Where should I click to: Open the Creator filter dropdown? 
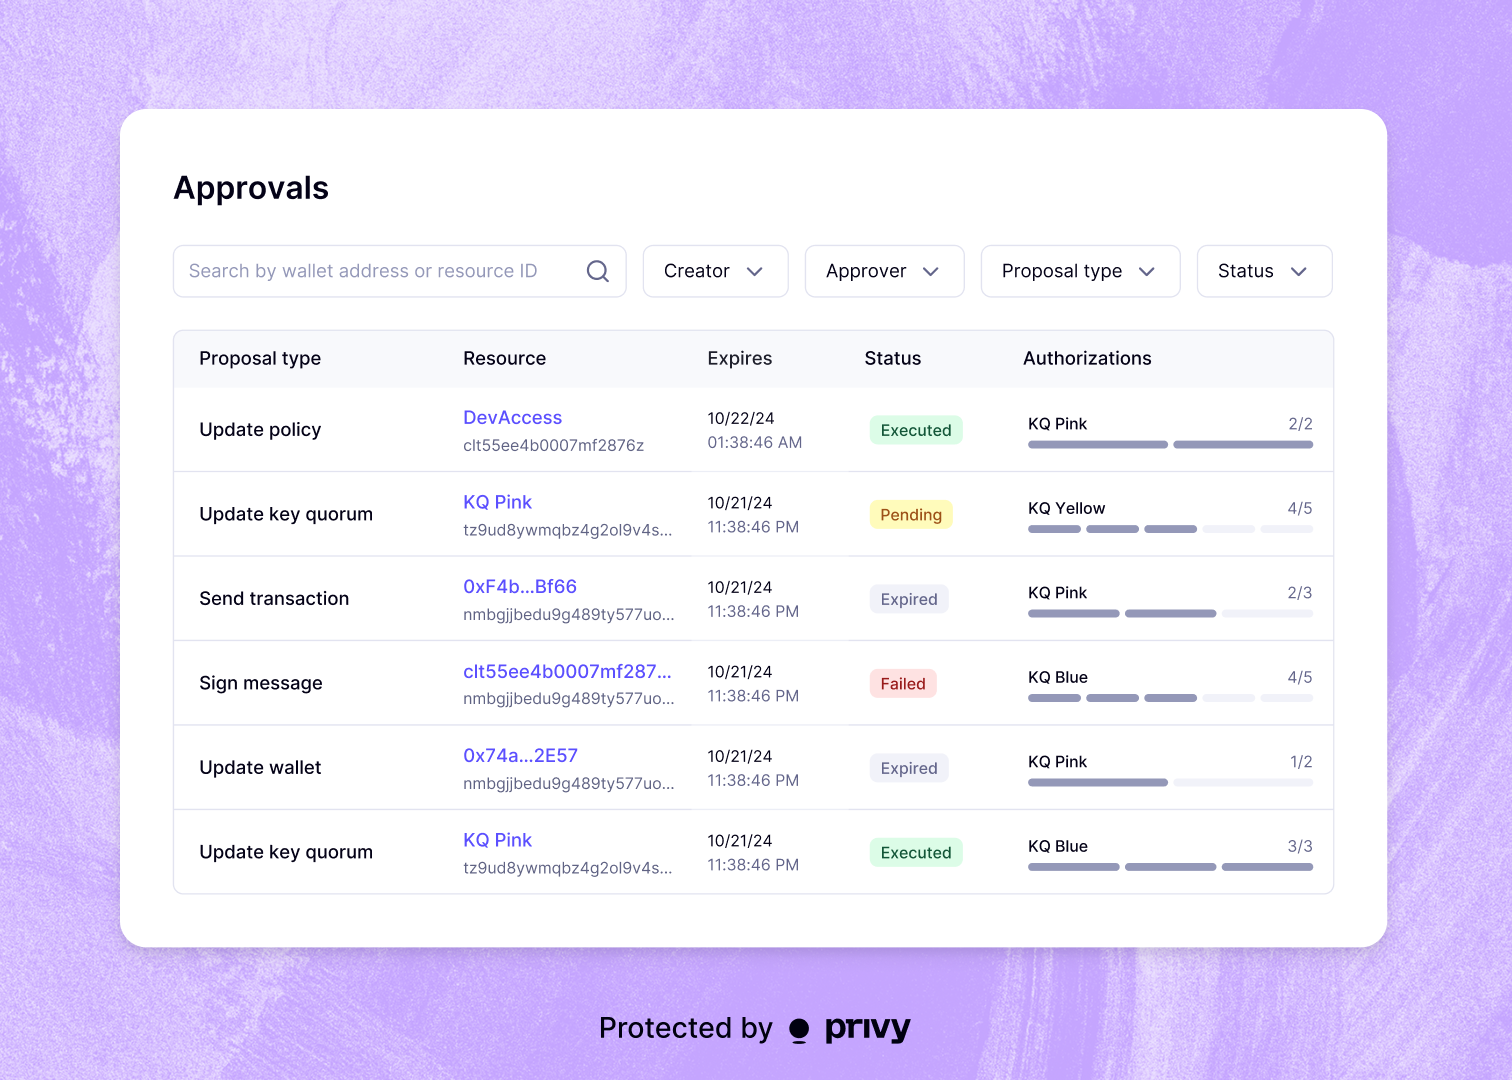pos(716,271)
